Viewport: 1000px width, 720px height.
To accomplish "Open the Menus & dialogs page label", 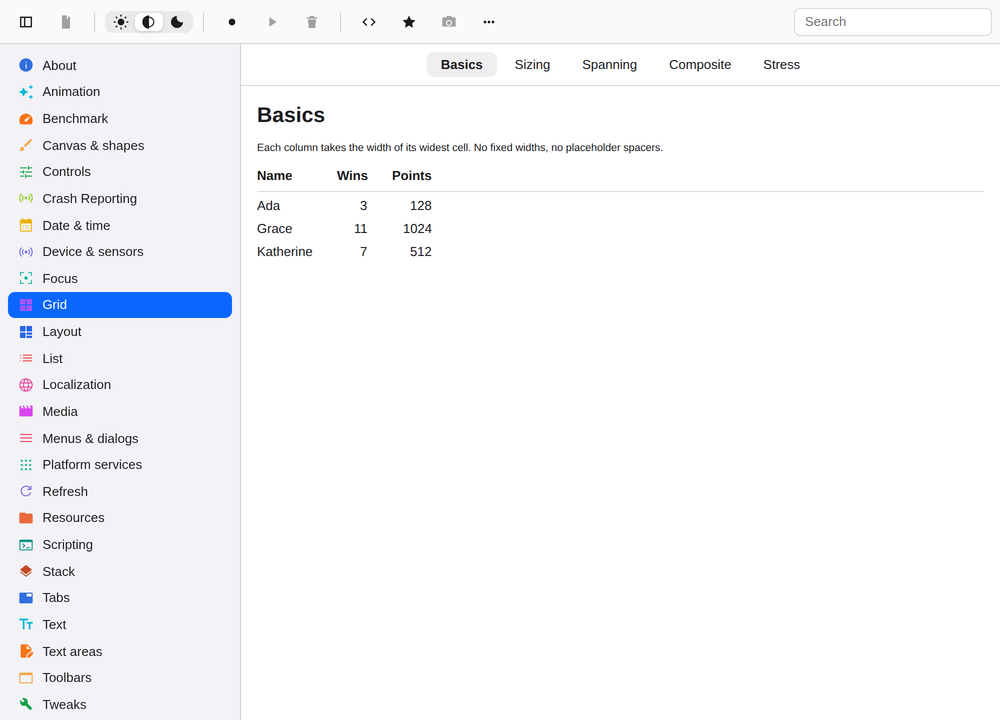I will 91,438.
